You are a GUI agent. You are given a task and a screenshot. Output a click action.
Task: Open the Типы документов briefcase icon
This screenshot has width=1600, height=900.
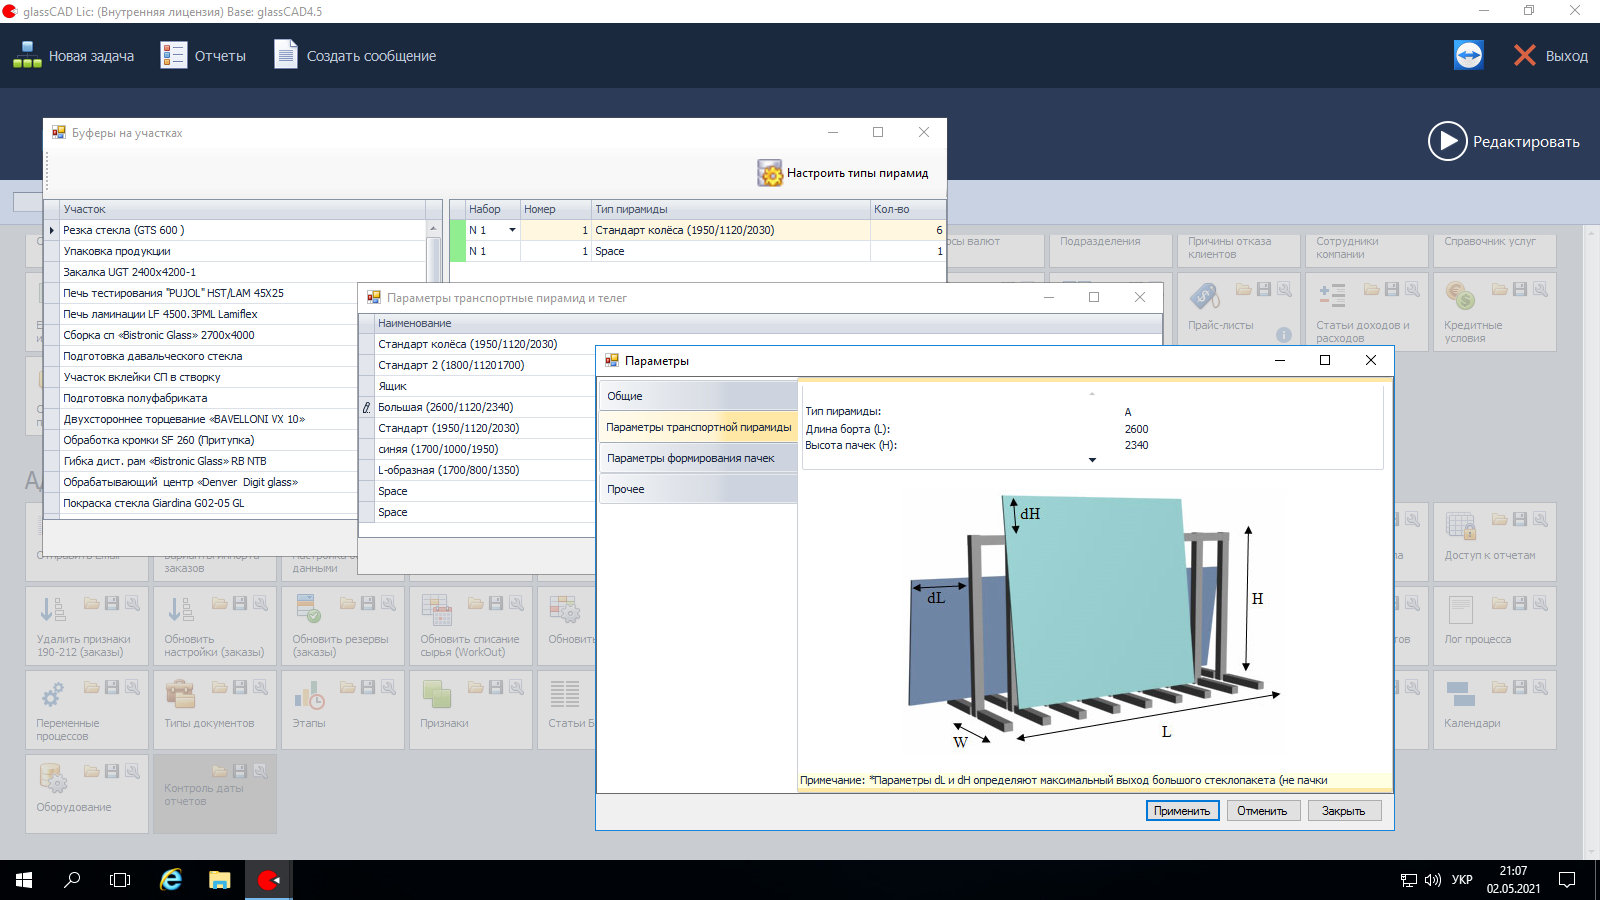point(180,694)
